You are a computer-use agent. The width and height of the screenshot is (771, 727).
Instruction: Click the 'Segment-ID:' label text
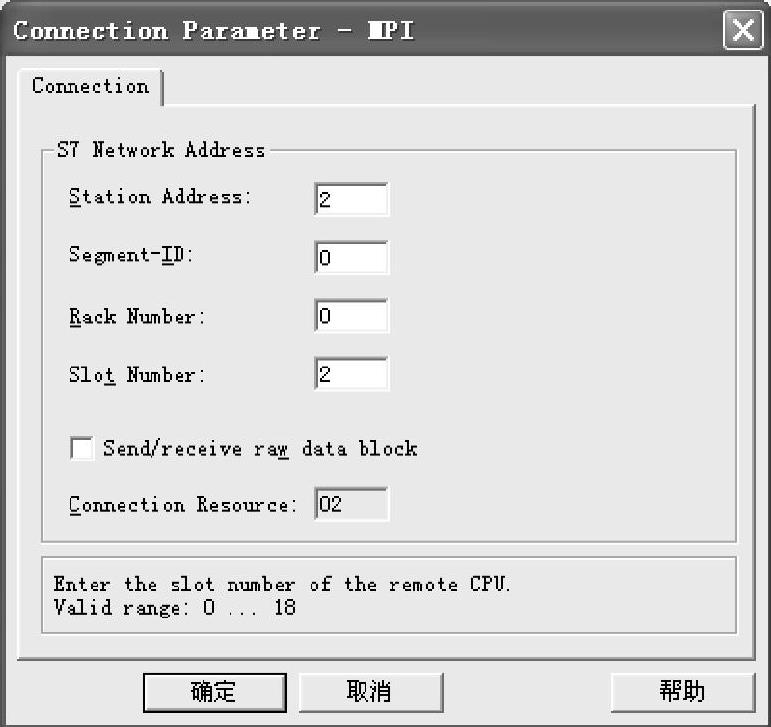(x=131, y=255)
